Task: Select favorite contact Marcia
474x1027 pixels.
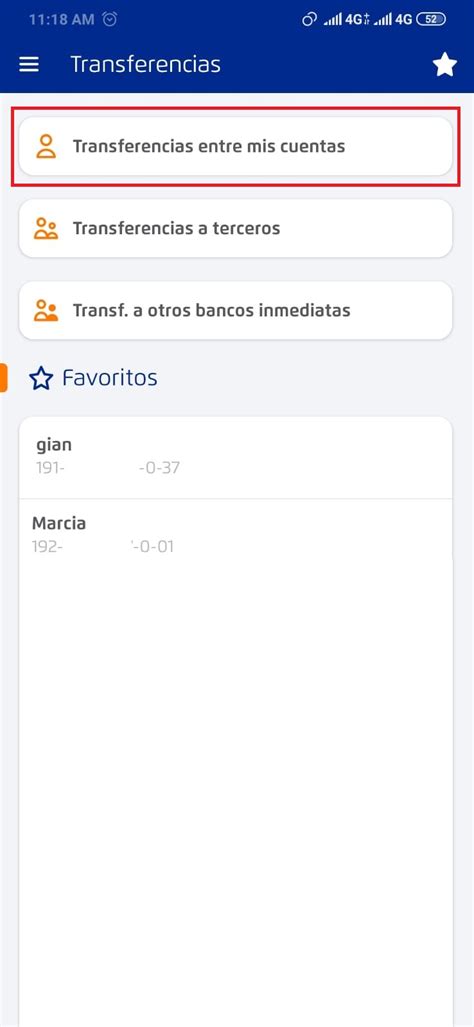Action: [236, 535]
